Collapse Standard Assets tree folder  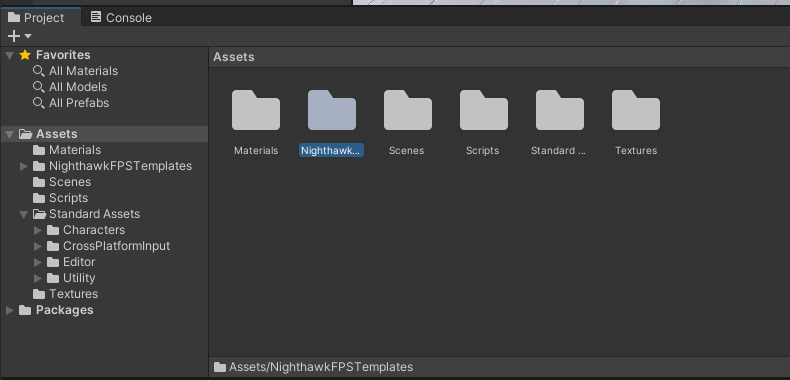tap(23, 215)
